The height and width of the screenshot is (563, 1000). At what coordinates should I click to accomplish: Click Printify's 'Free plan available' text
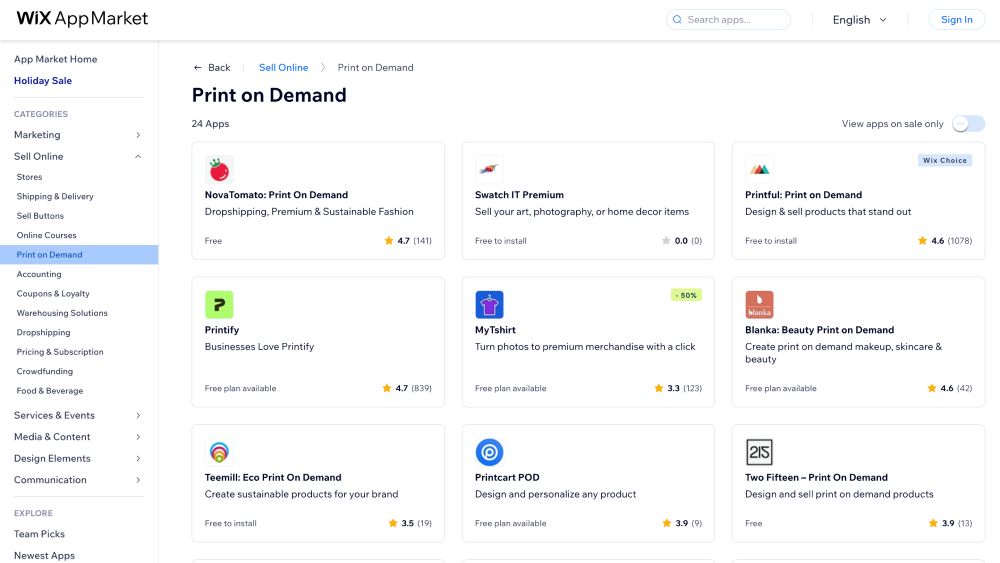pyautogui.click(x=240, y=388)
